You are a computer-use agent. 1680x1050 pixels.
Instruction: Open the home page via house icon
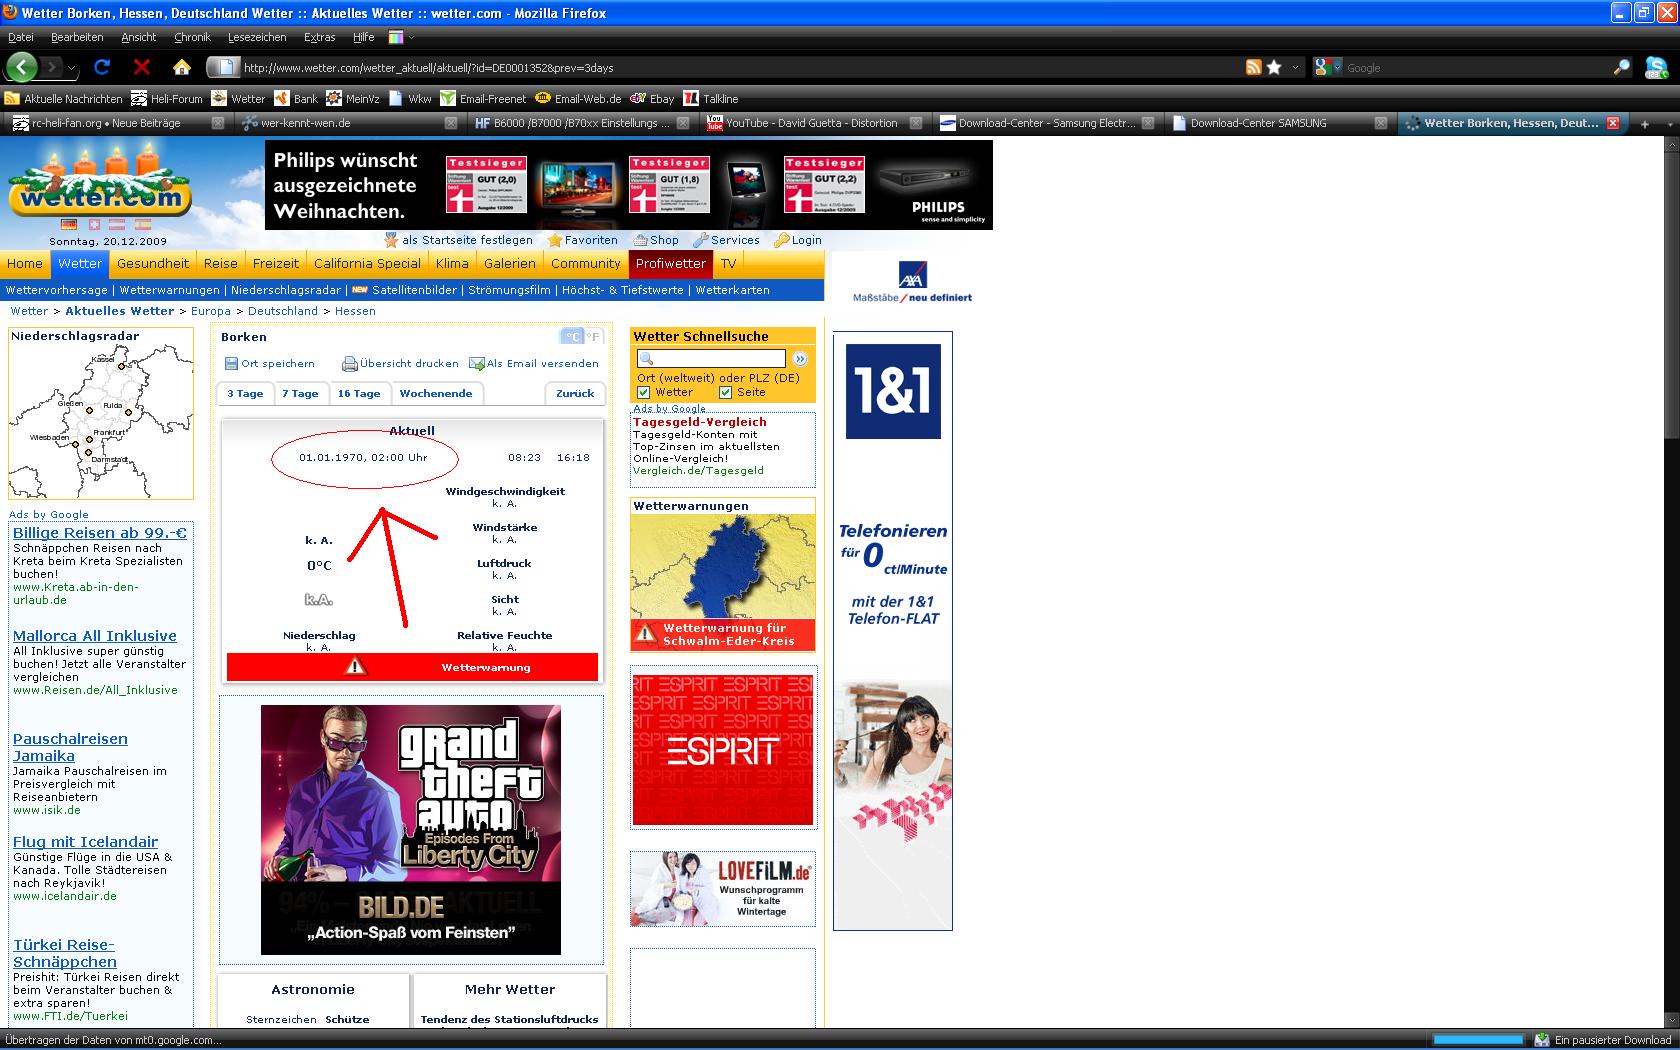(181, 67)
